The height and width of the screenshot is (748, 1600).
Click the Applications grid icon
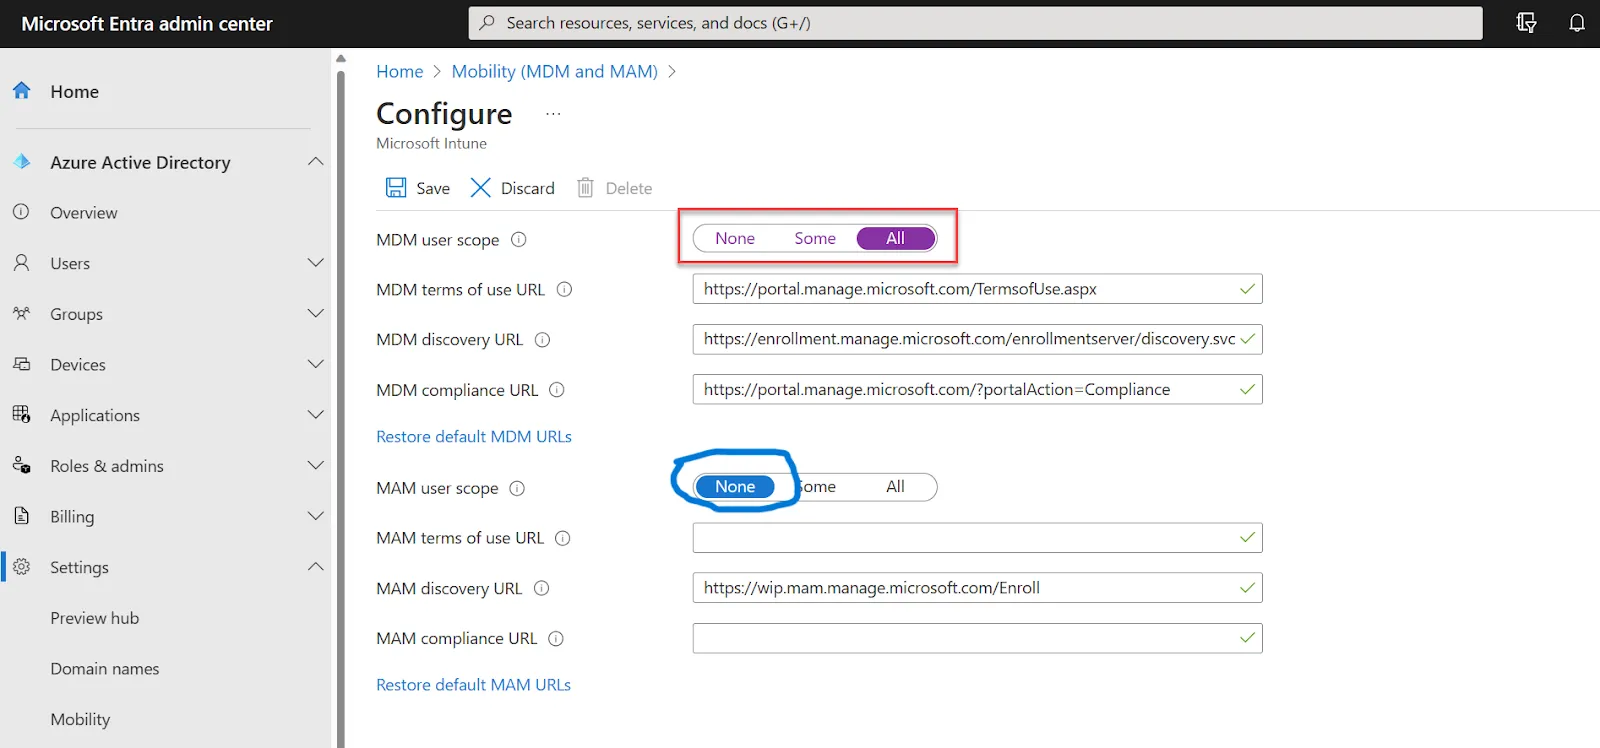tap(21, 414)
